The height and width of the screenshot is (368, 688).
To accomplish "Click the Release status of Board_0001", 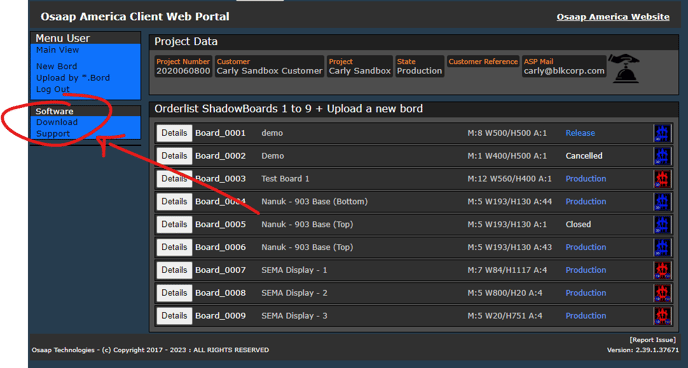I will point(580,133).
